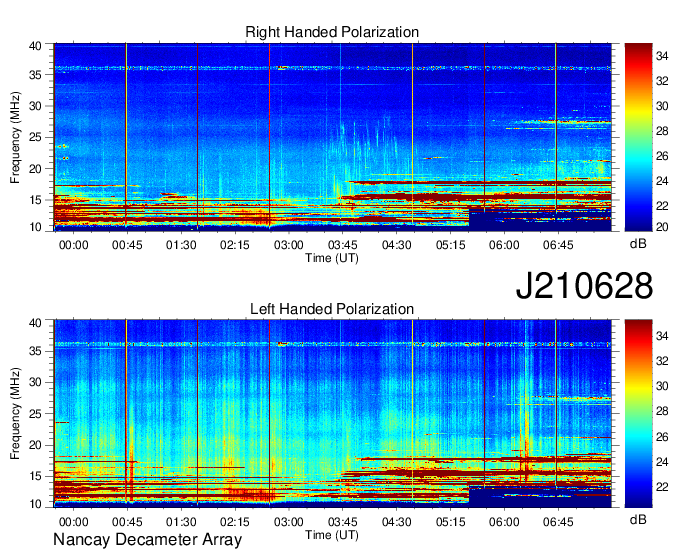Image resolution: width=680 pixels, height=552 pixels.
Task: Click 05:15 time tick of Right Handed plot
Action: point(450,245)
